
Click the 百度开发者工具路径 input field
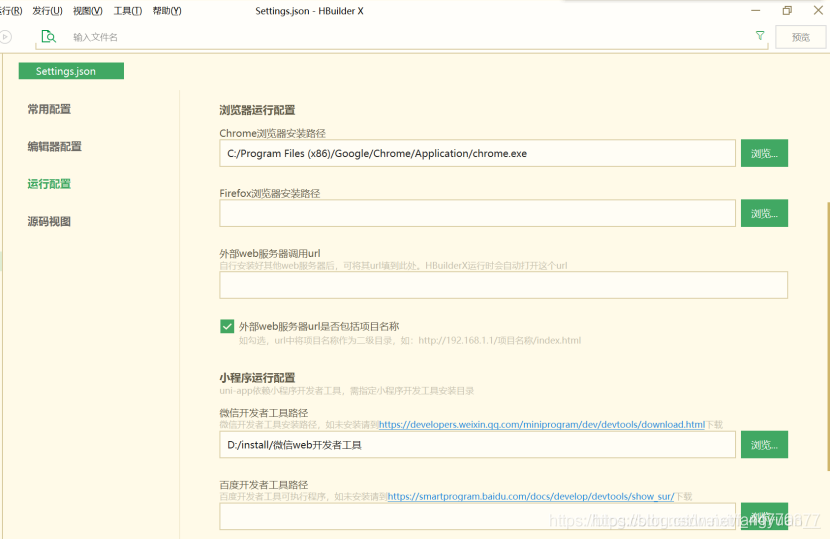click(x=477, y=516)
